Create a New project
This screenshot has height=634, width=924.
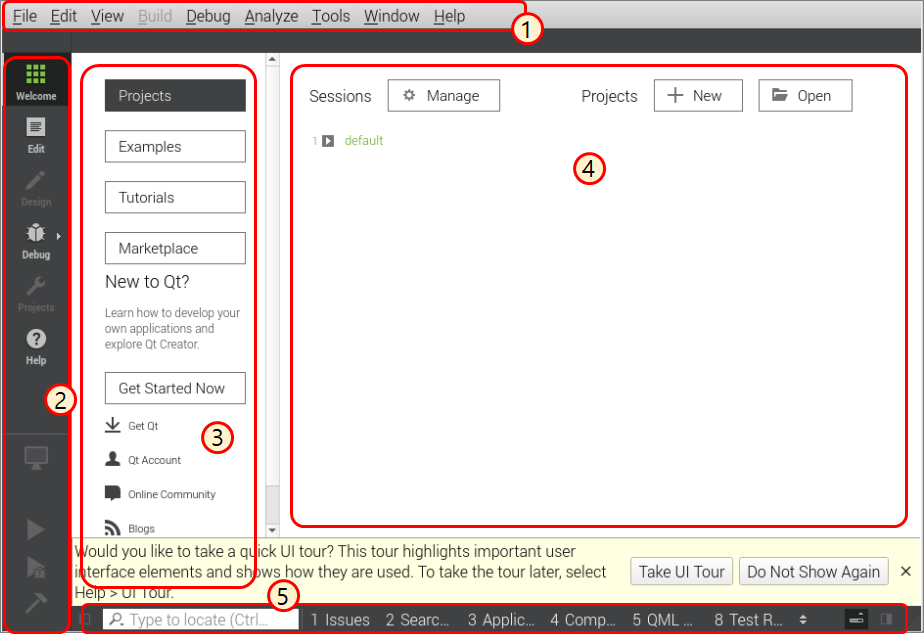coord(698,95)
